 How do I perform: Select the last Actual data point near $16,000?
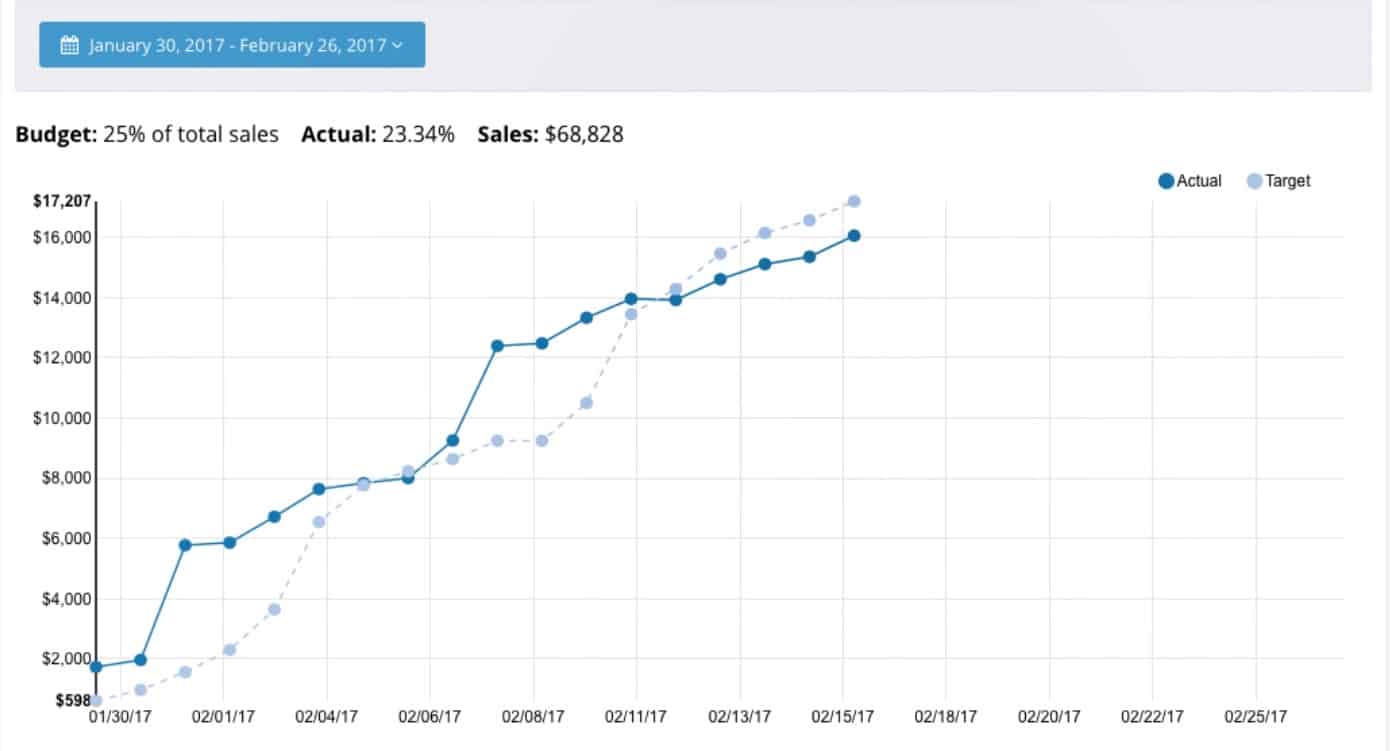tap(854, 236)
